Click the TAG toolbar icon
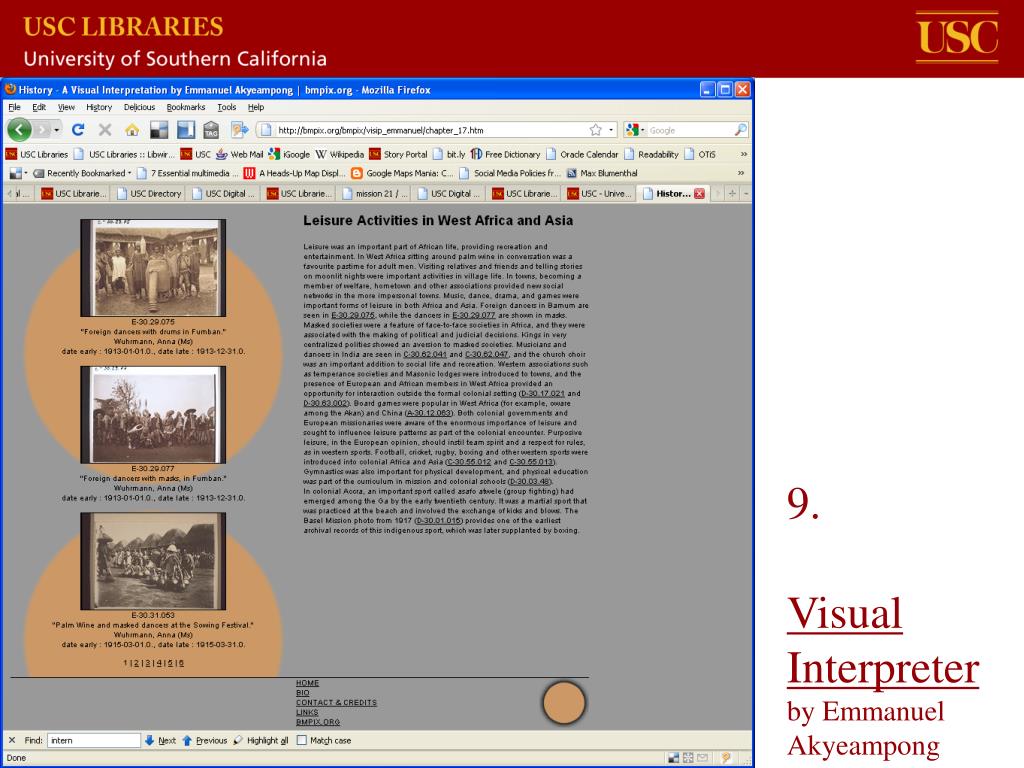The width and height of the screenshot is (1024, 768). 211,130
